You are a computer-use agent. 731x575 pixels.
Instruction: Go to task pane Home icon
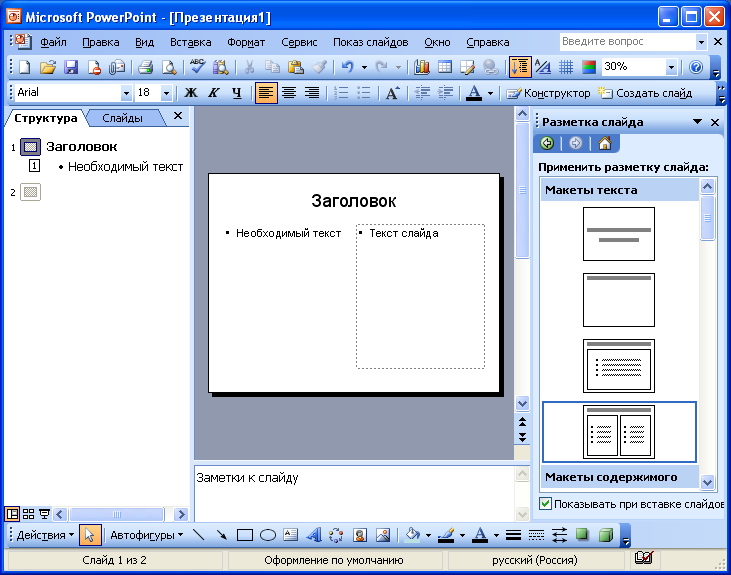click(x=605, y=143)
